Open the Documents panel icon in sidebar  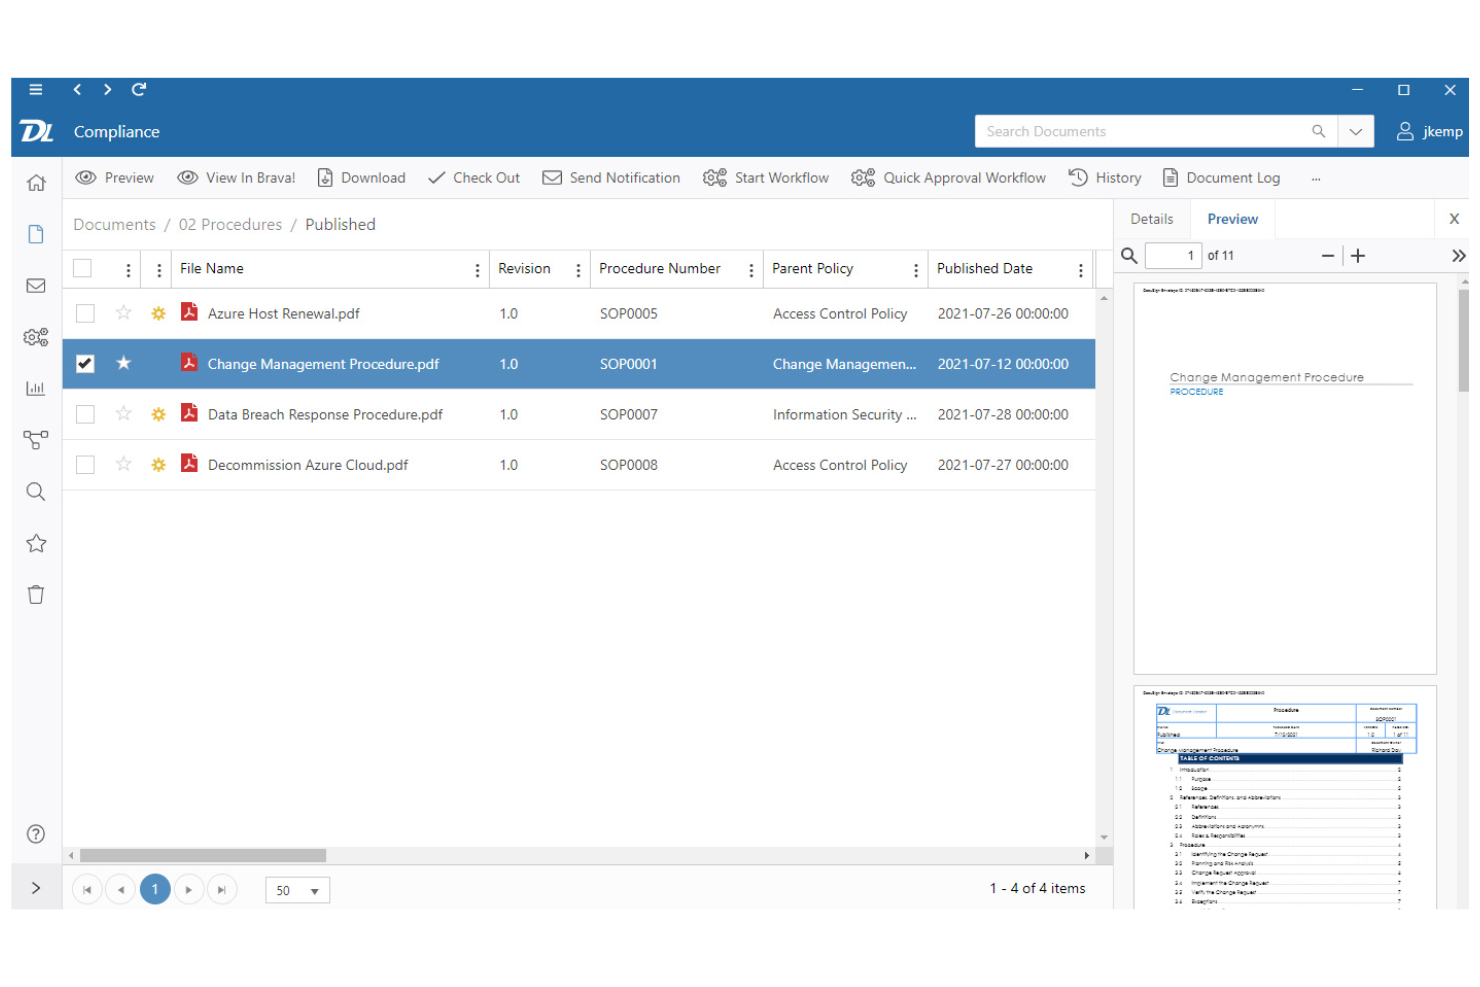pyautogui.click(x=36, y=233)
